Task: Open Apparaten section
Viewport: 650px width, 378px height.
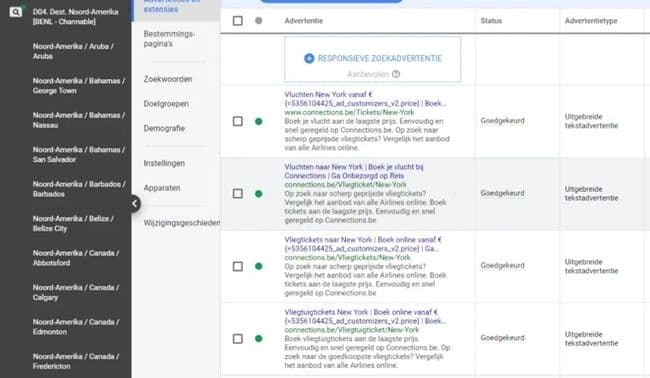Action: click(162, 188)
